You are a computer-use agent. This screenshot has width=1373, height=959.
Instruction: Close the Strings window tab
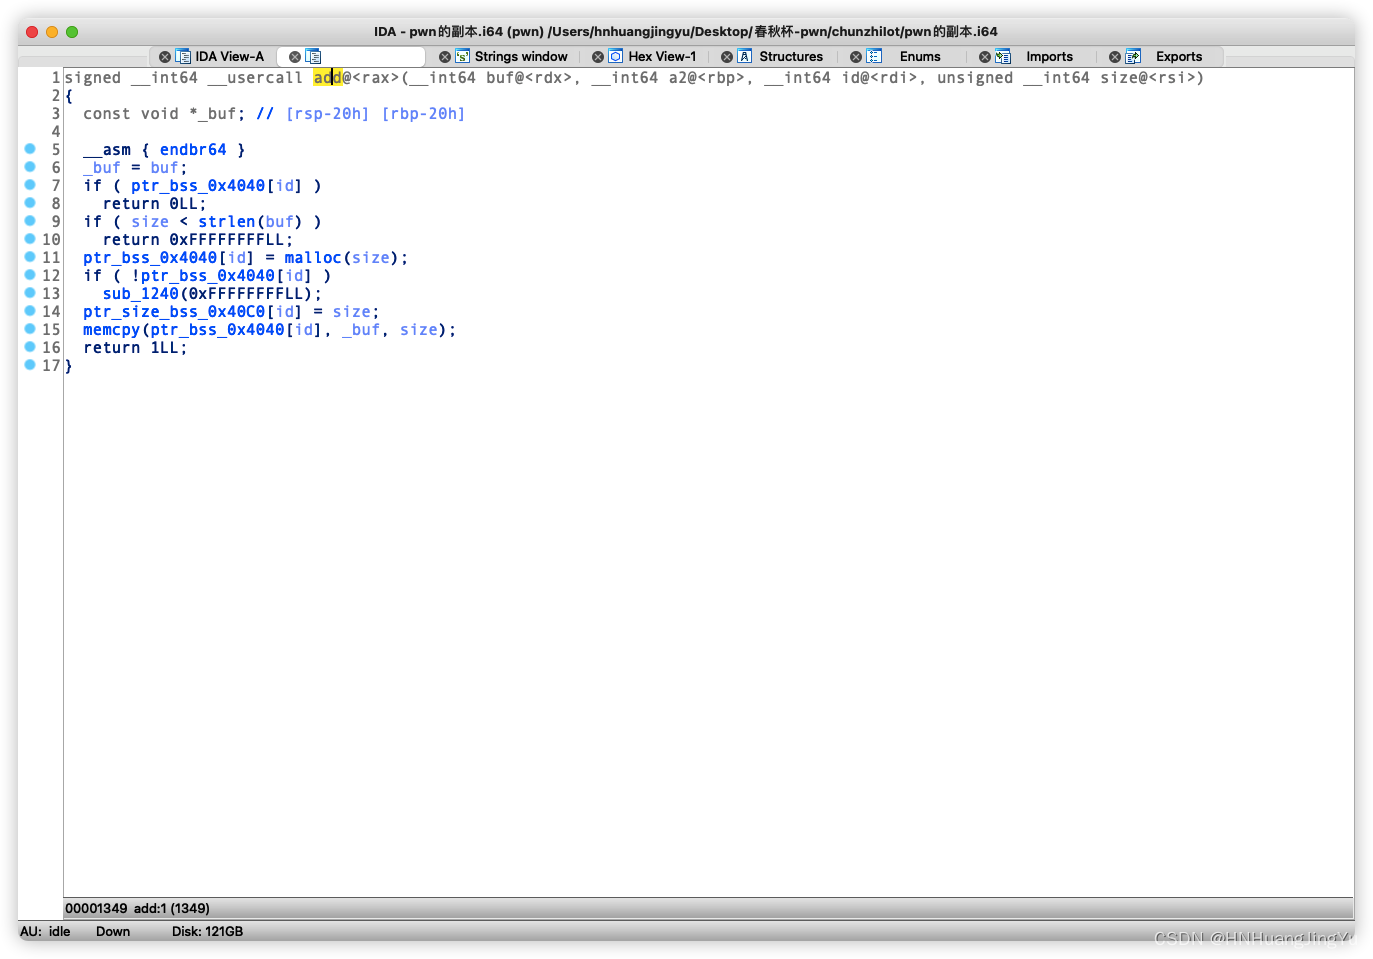pyautogui.click(x=445, y=57)
